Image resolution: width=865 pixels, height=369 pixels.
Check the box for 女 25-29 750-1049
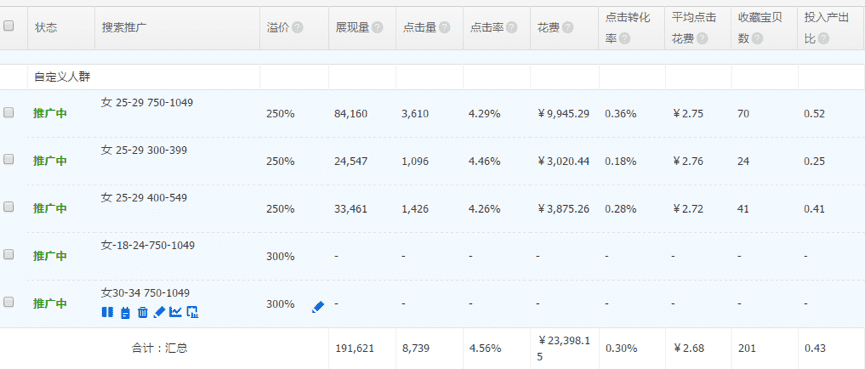8,112
